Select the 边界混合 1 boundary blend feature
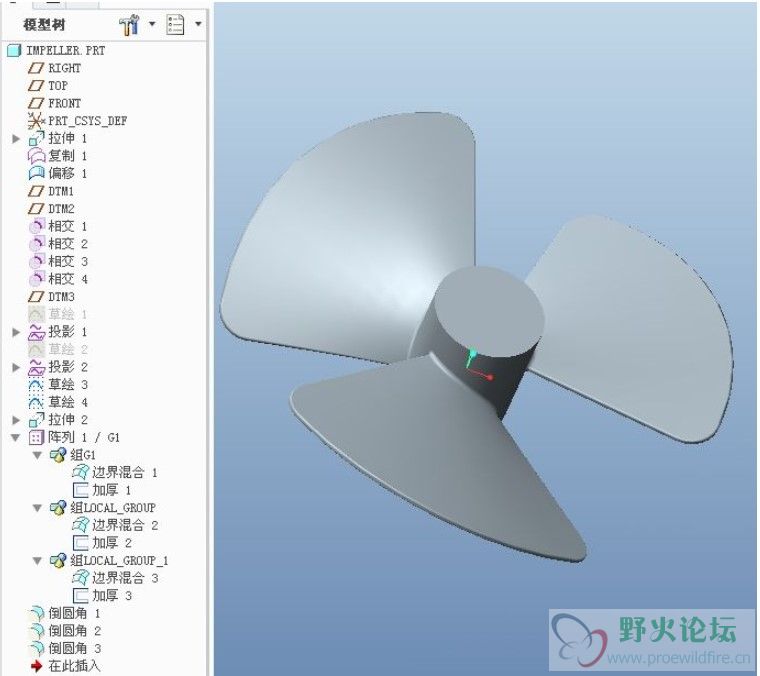 (114, 472)
